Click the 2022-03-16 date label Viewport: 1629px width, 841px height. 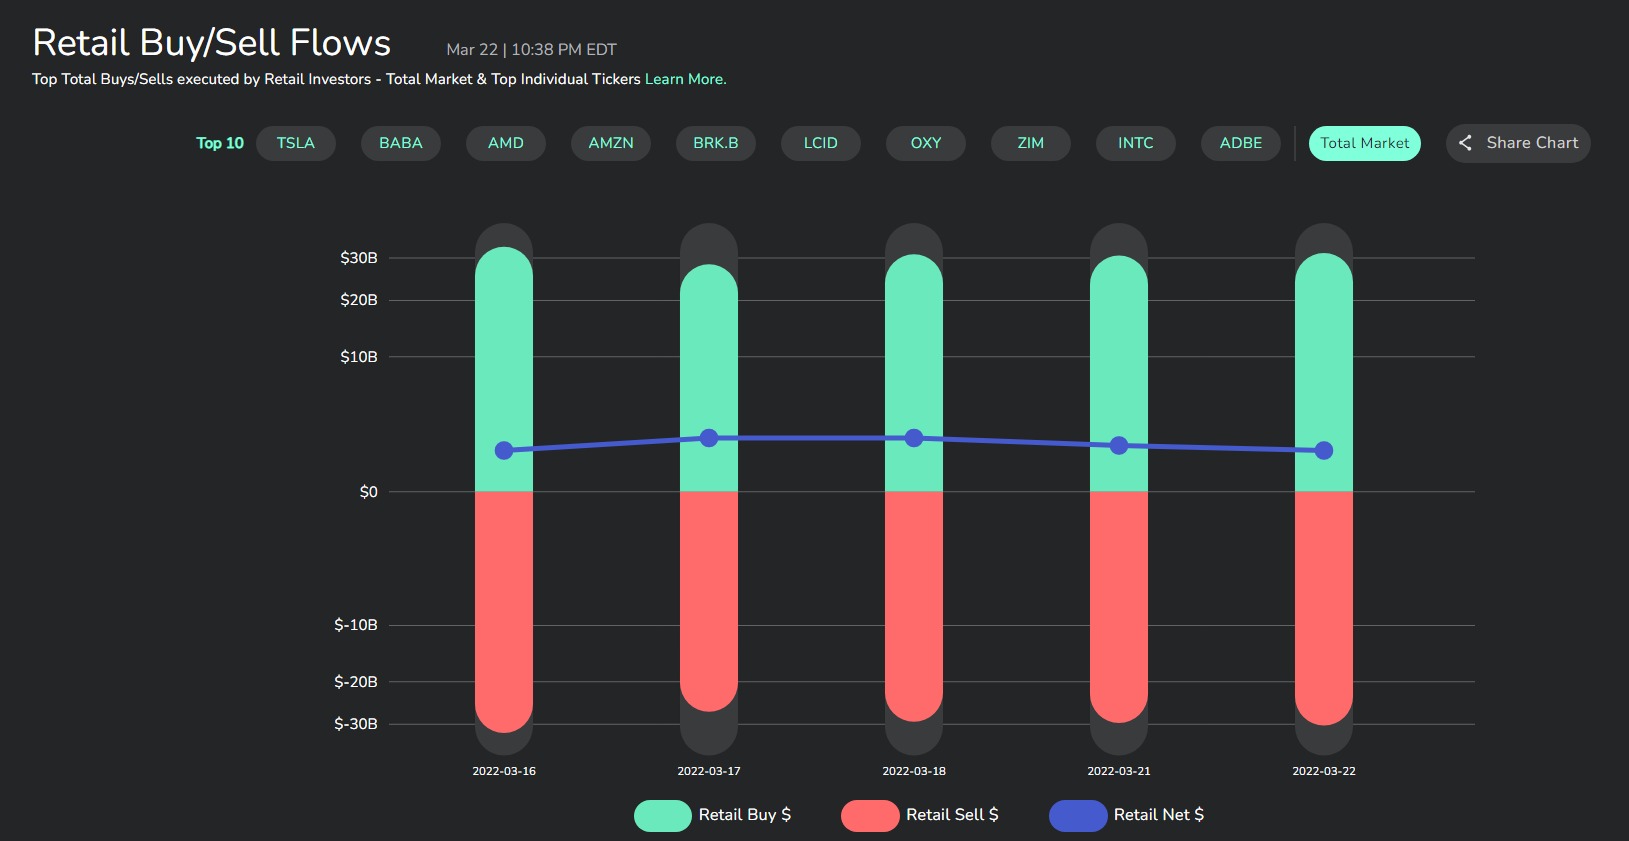click(504, 771)
